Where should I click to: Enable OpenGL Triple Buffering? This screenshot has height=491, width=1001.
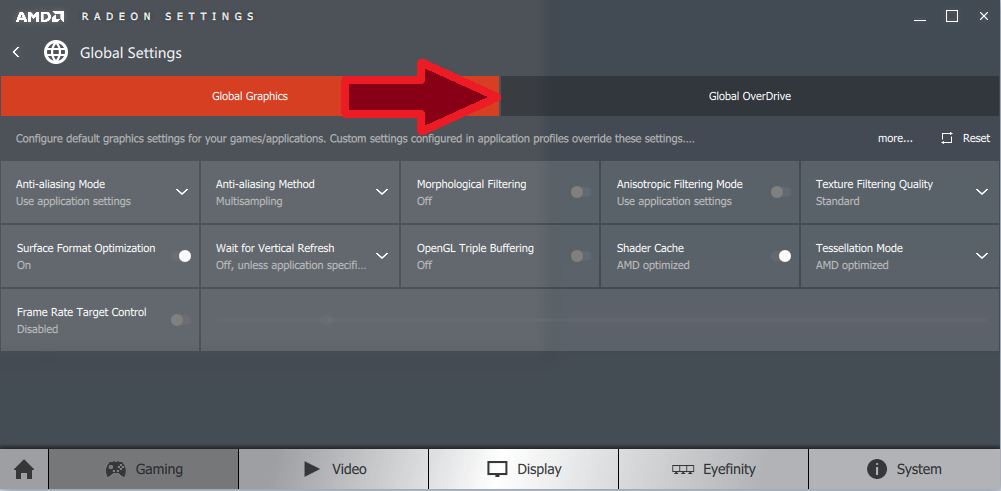coord(580,256)
